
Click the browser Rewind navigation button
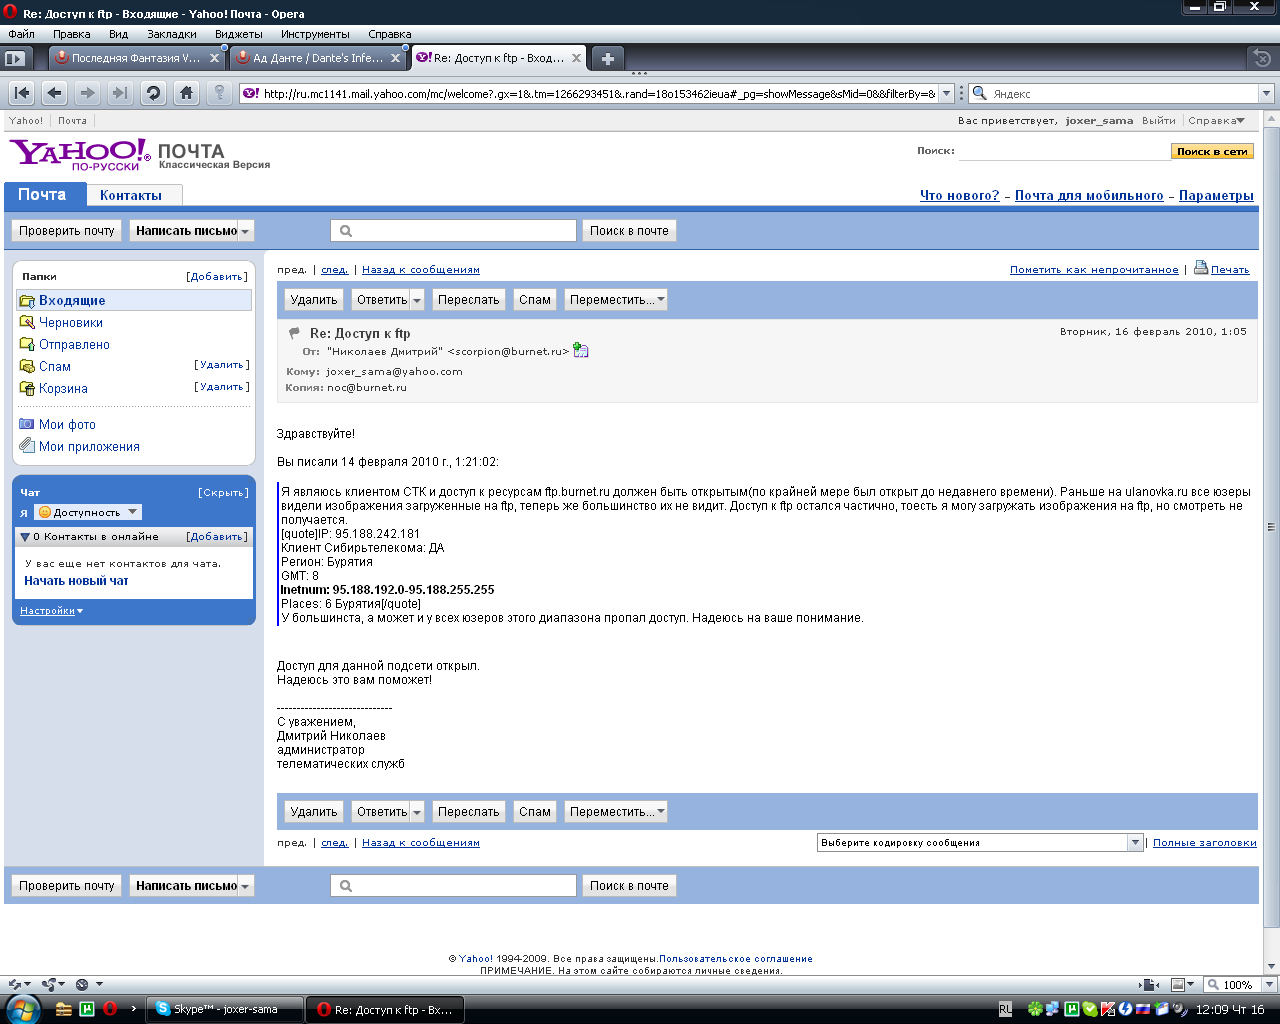(22, 93)
